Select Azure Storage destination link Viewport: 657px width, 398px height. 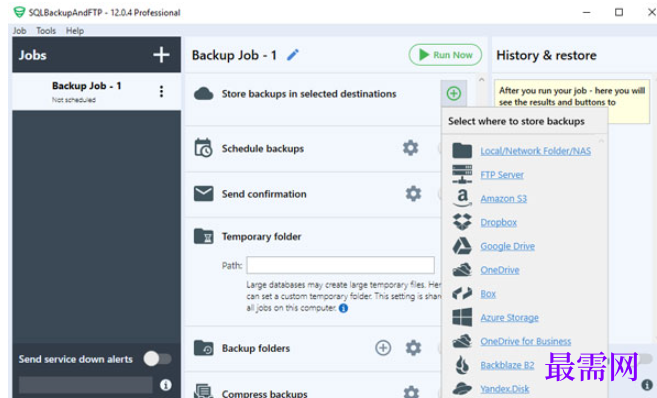pyautogui.click(x=510, y=318)
